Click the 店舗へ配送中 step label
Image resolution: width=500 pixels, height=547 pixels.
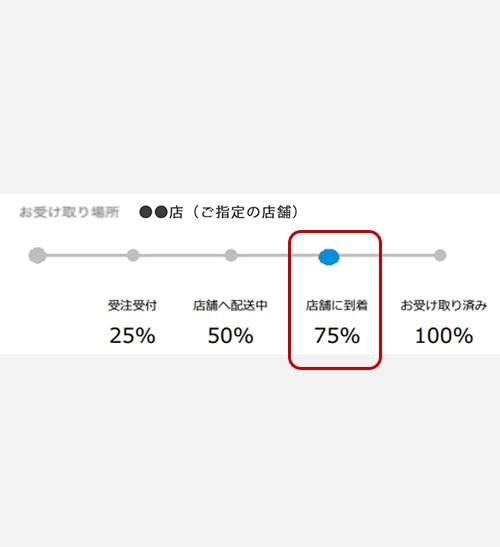click(x=230, y=305)
